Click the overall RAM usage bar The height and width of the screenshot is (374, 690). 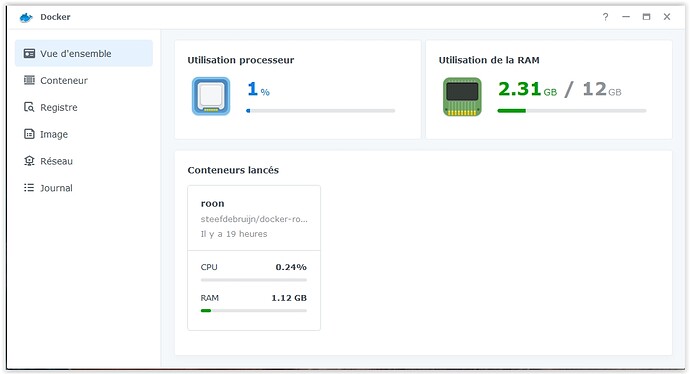pos(572,111)
